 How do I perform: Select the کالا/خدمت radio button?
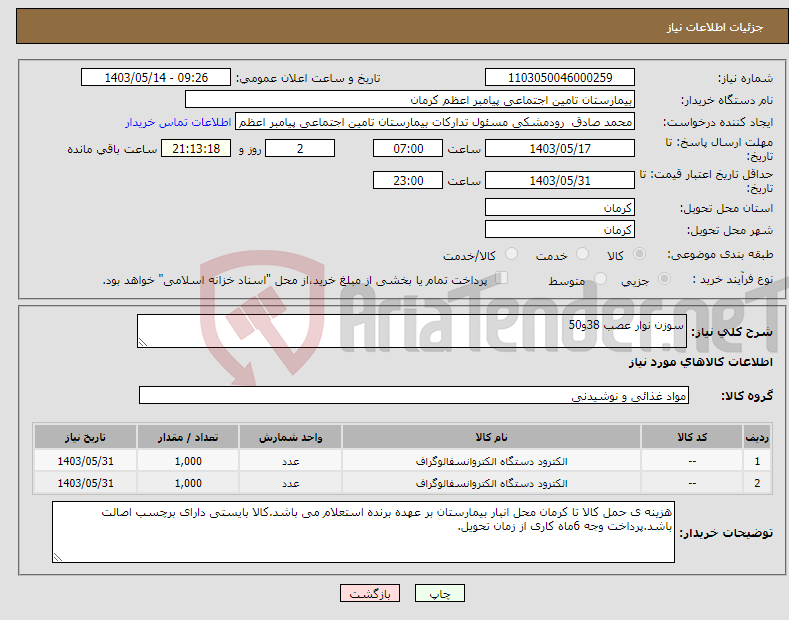511,254
